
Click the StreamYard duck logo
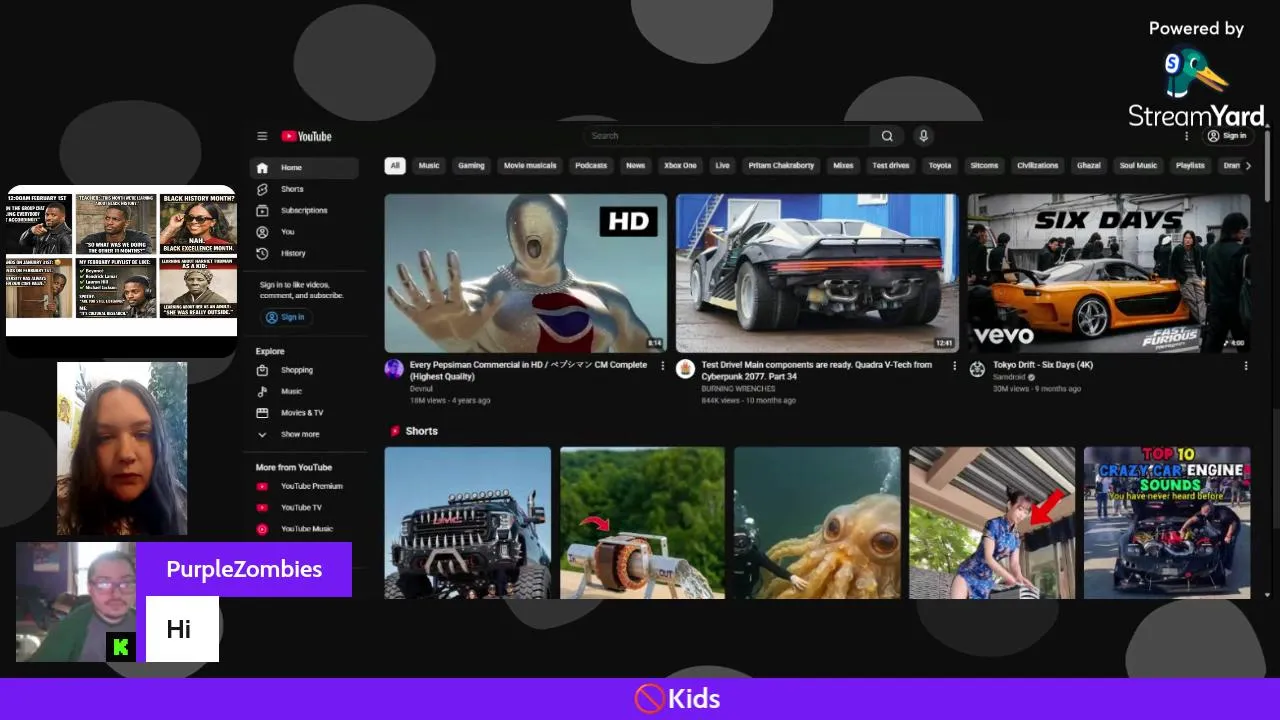point(1196,75)
